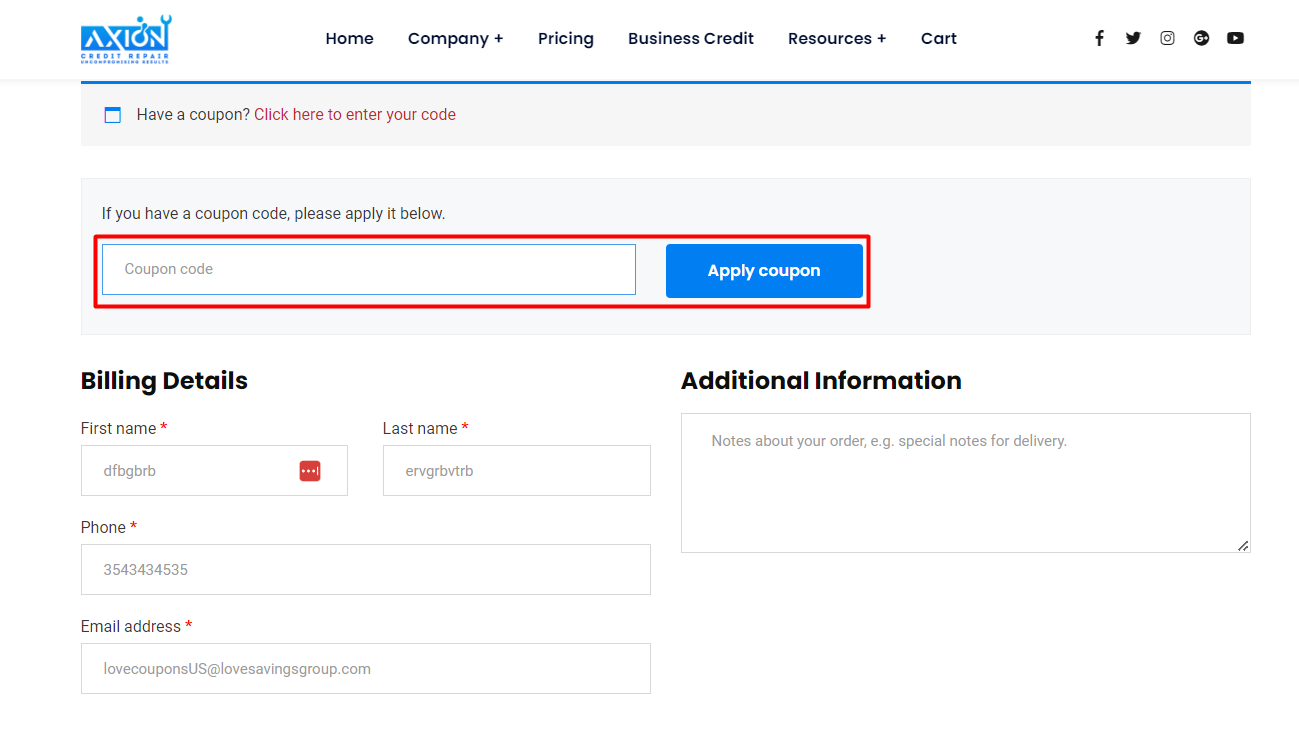Grab the order notes textarea resize handle

pos(1243,545)
